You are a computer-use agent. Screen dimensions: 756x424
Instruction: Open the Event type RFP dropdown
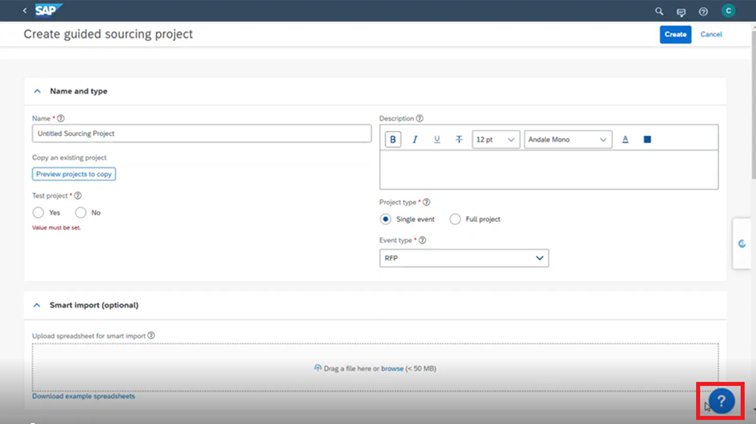pos(464,258)
